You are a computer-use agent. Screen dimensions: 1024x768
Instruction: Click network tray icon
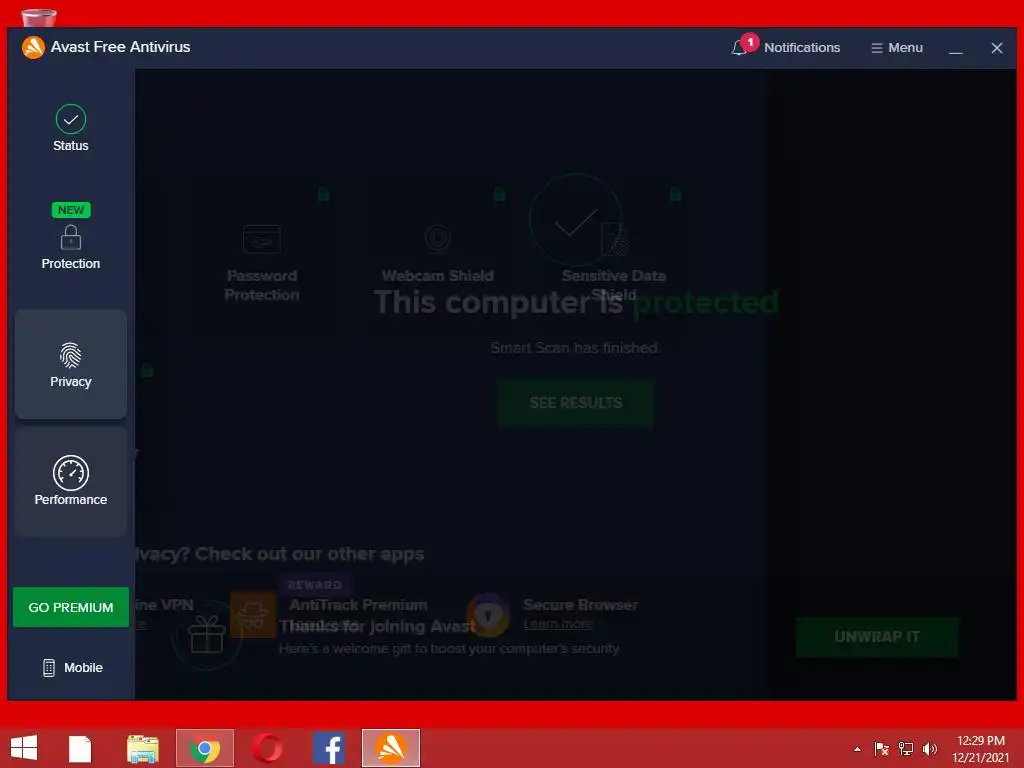(x=906, y=748)
